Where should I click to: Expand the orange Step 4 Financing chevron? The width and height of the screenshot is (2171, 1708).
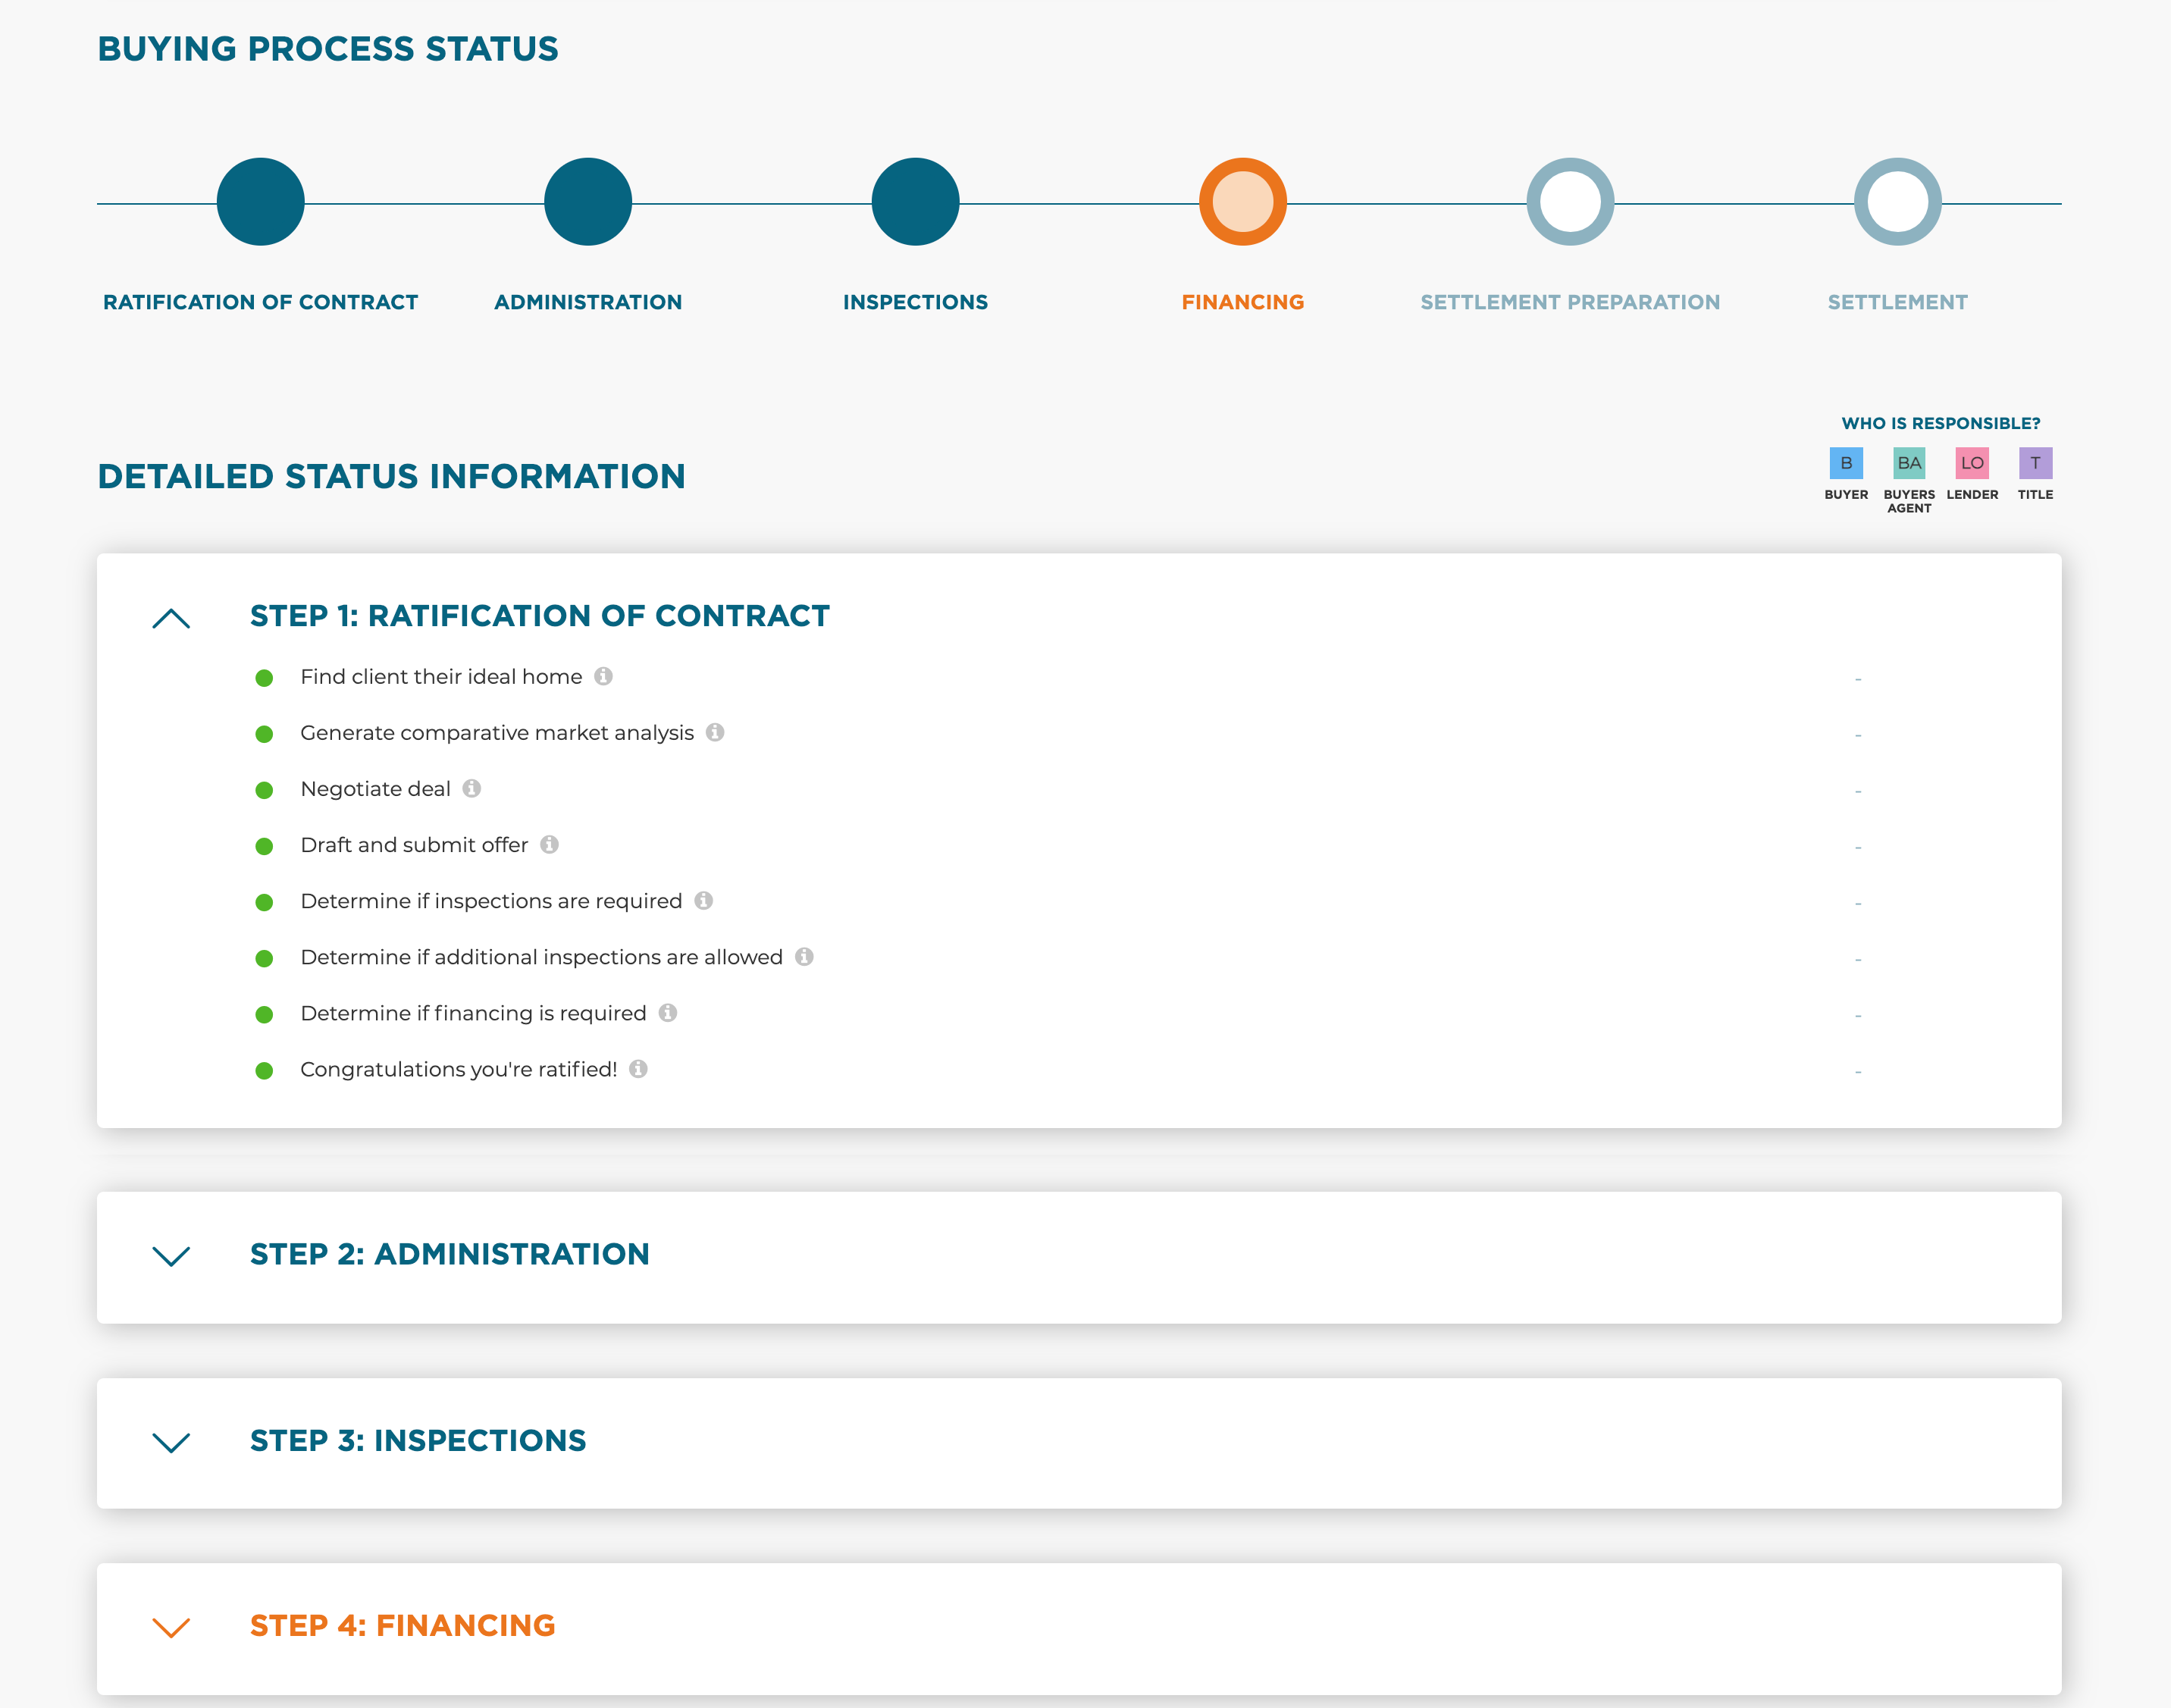171,1627
